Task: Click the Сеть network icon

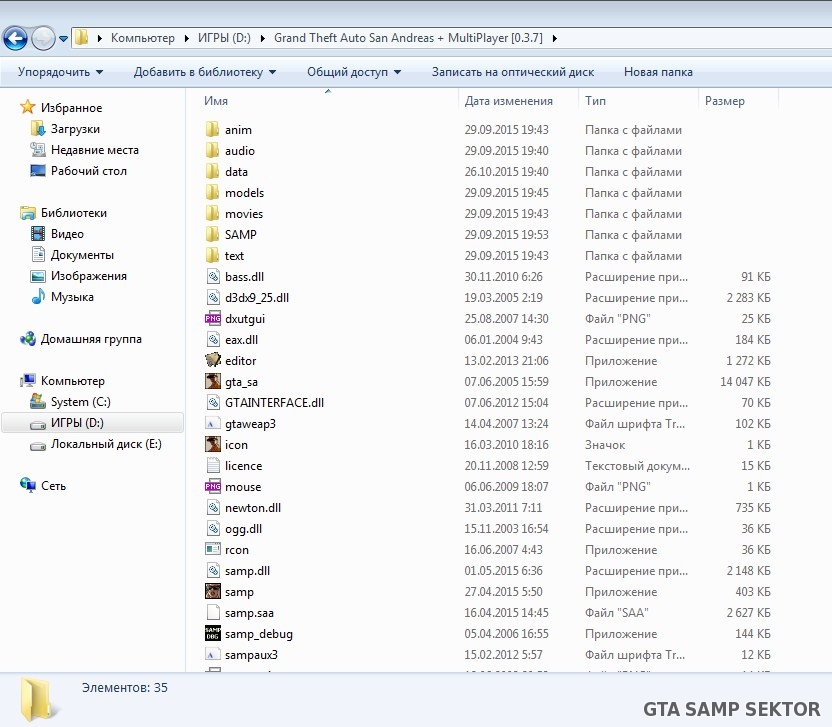Action: pyautogui.click(x=28, y=486)
